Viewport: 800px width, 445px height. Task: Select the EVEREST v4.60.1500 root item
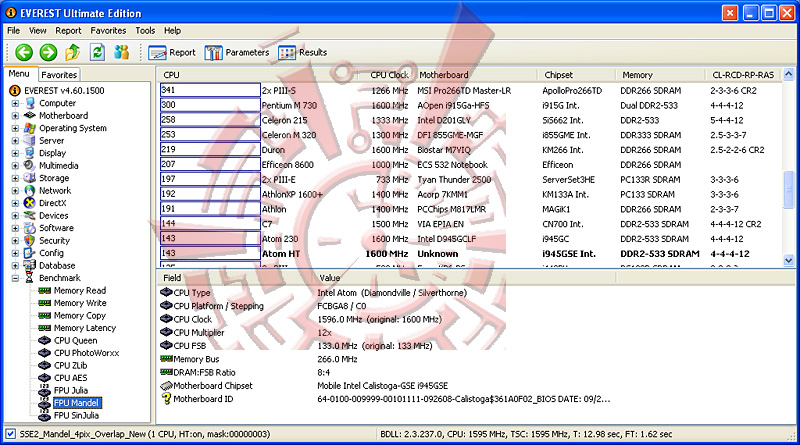pyautogui.click(x=63, y=91)
